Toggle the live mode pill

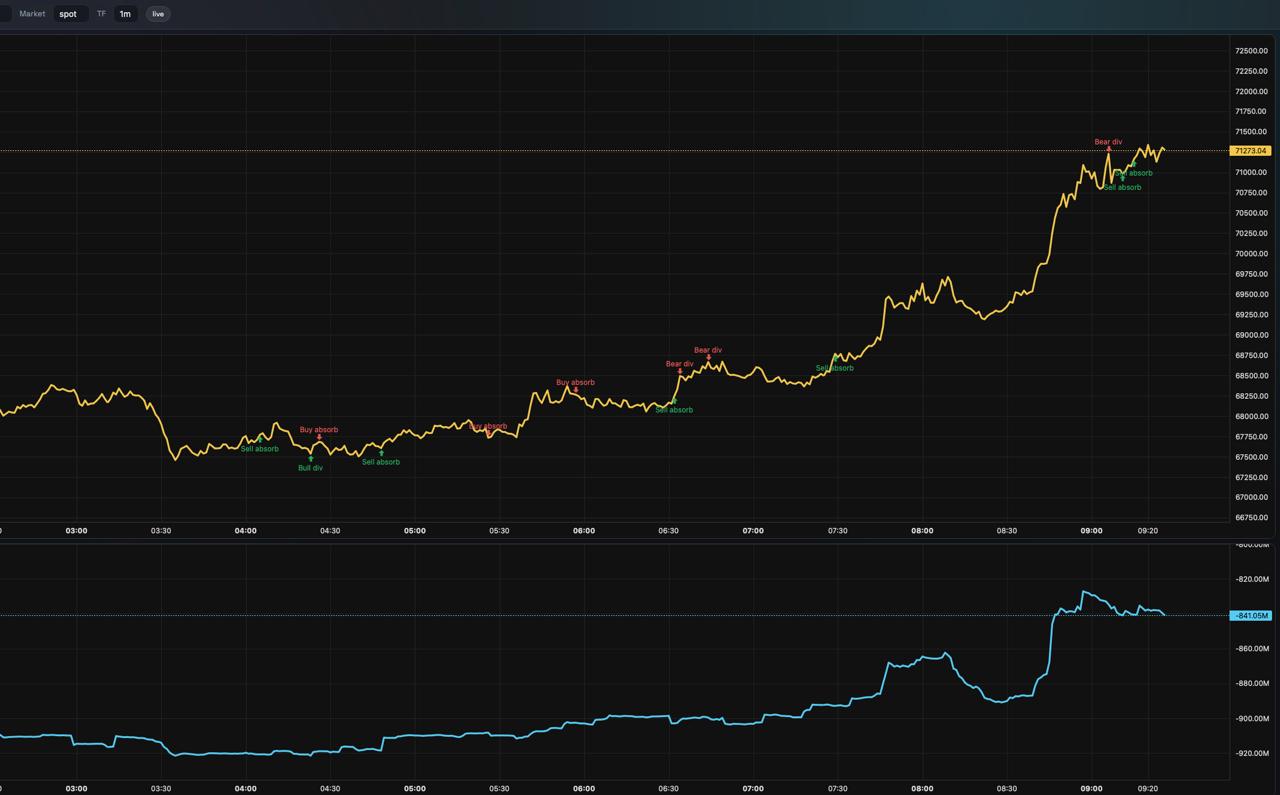pos(158,14)
